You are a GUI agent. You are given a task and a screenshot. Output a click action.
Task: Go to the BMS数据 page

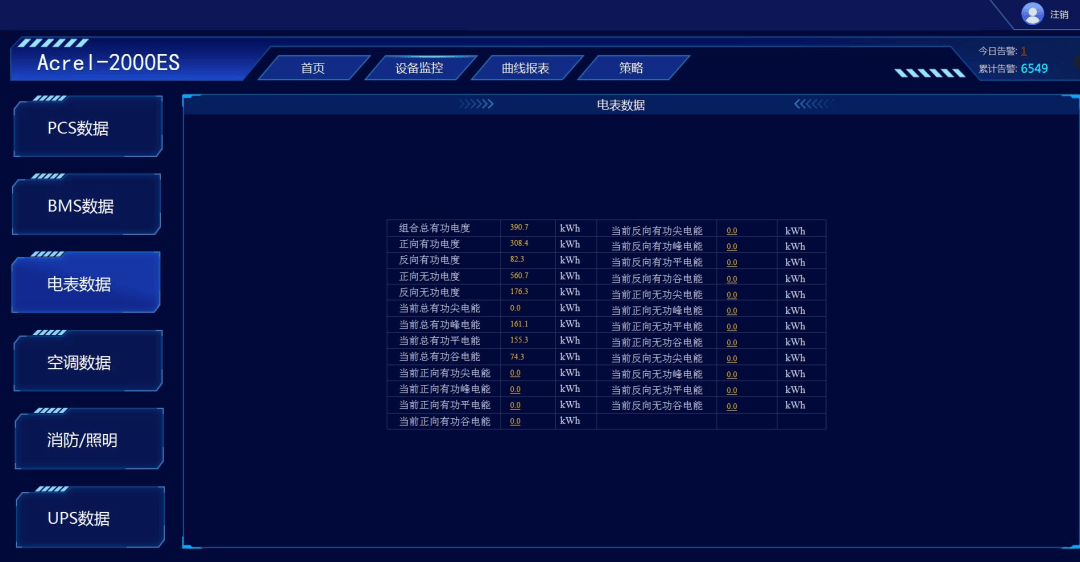[x=87, y=206]
